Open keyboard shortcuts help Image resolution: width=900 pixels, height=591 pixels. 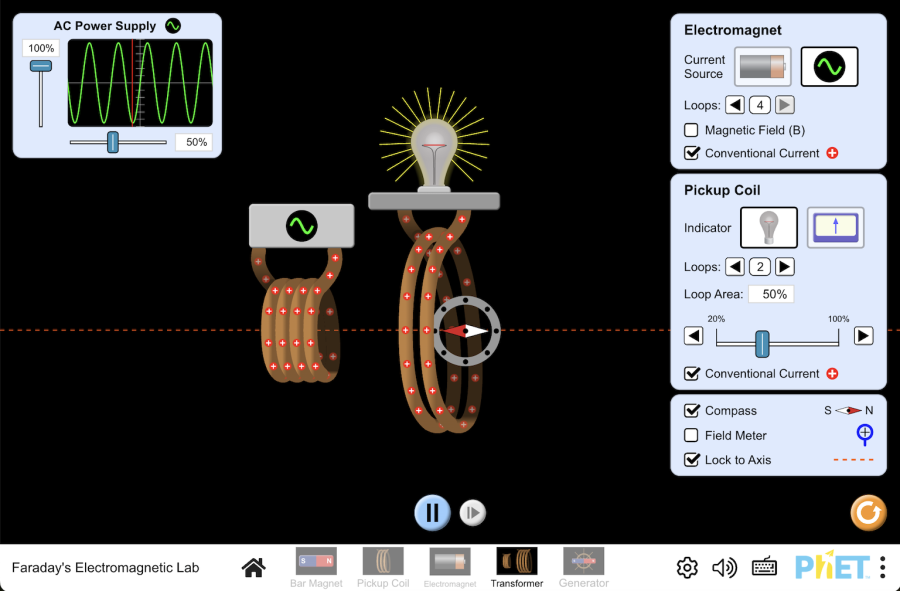765,568
